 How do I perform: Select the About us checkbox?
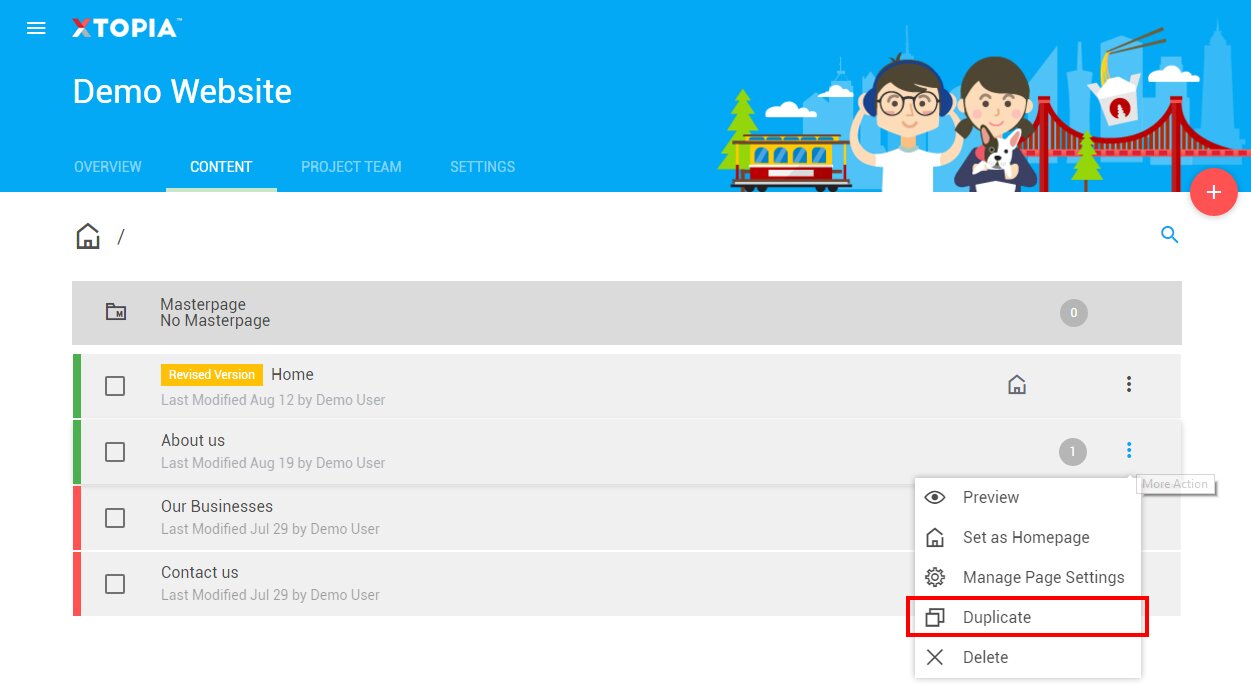point(115,452)
